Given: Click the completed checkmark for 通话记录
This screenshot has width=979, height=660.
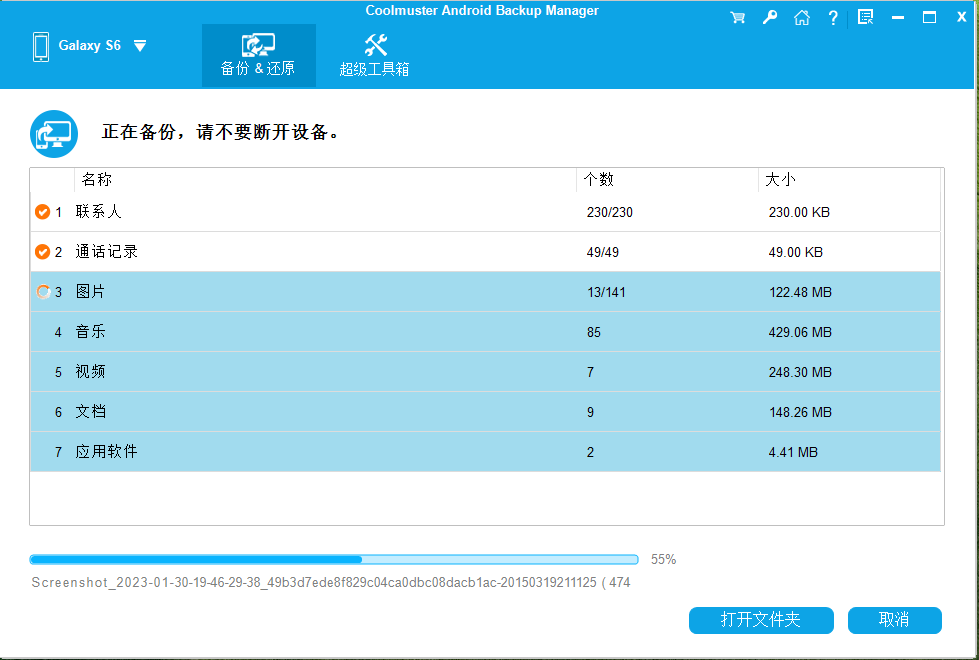Looking at the screenshot, I should [x=42, y=252].
